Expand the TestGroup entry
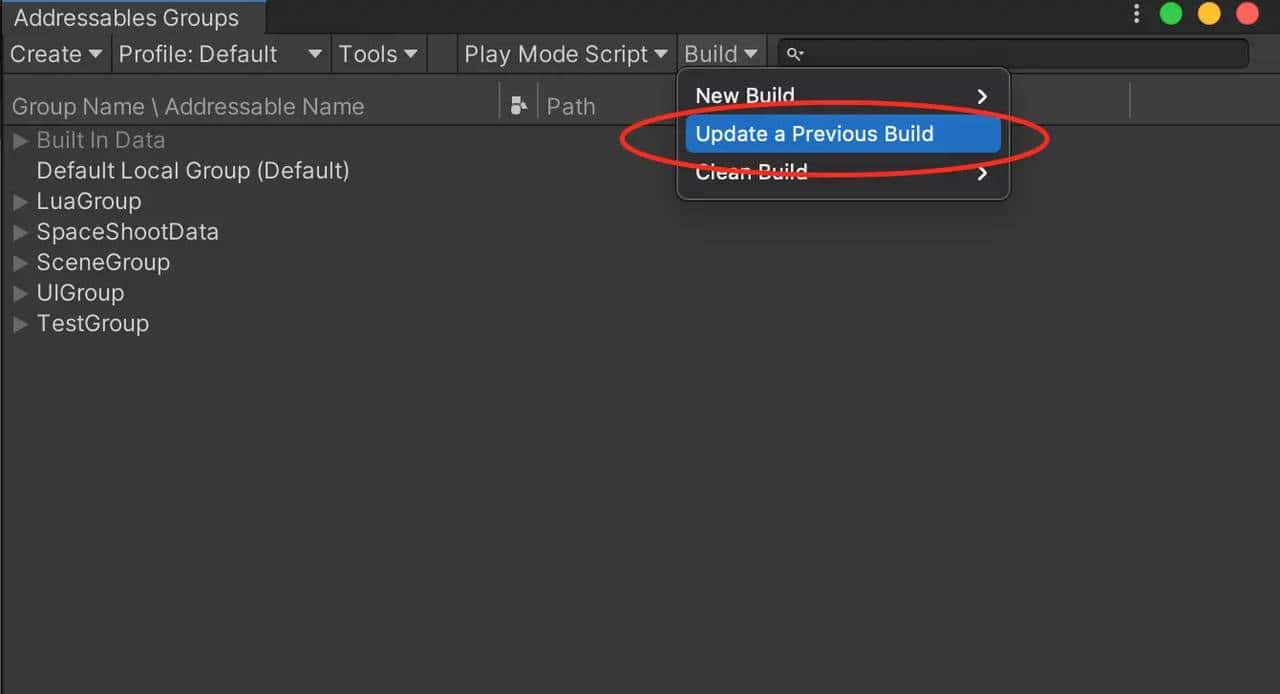Viewport: 1280px width, 694px height. tap(20, 323)
